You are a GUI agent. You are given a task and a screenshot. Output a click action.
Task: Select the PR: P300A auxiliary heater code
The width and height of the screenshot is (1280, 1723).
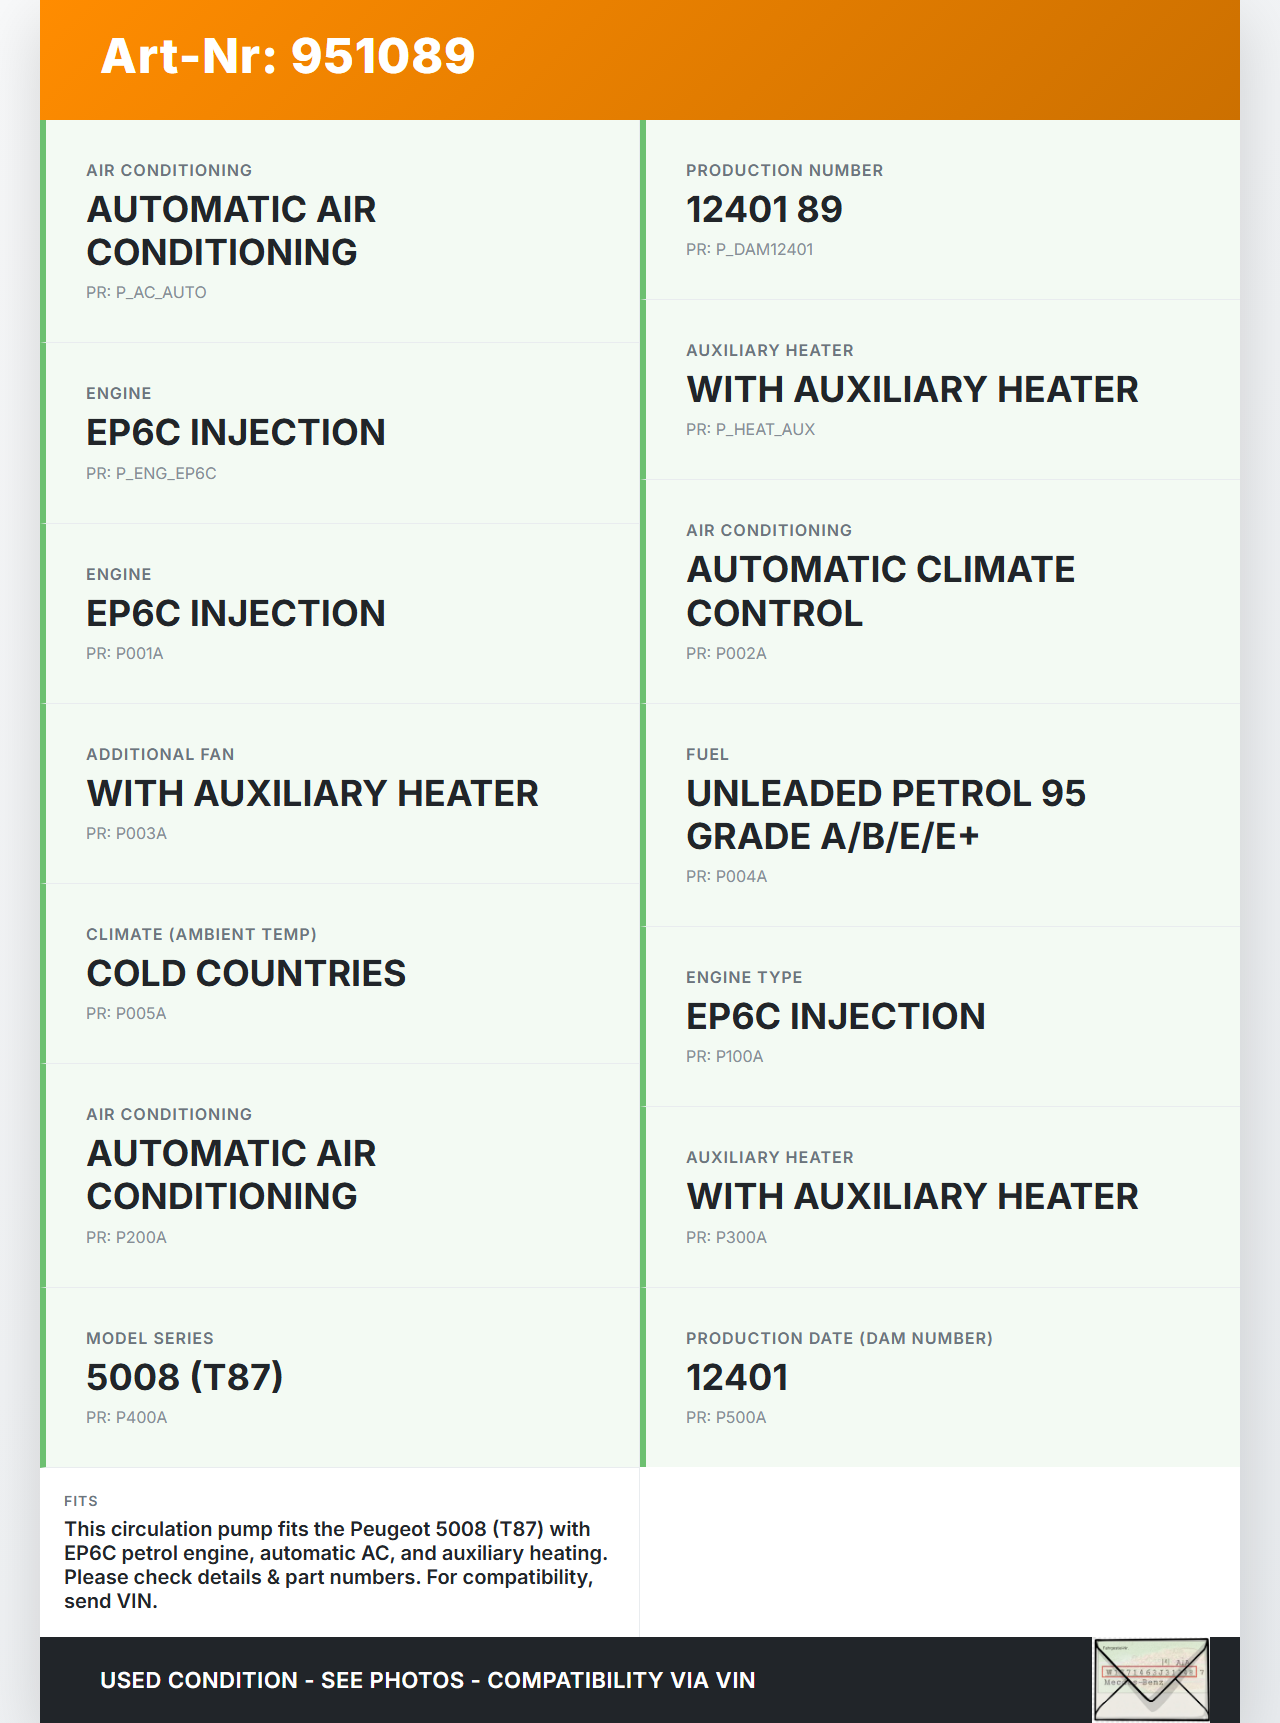tap(726, 1237)
